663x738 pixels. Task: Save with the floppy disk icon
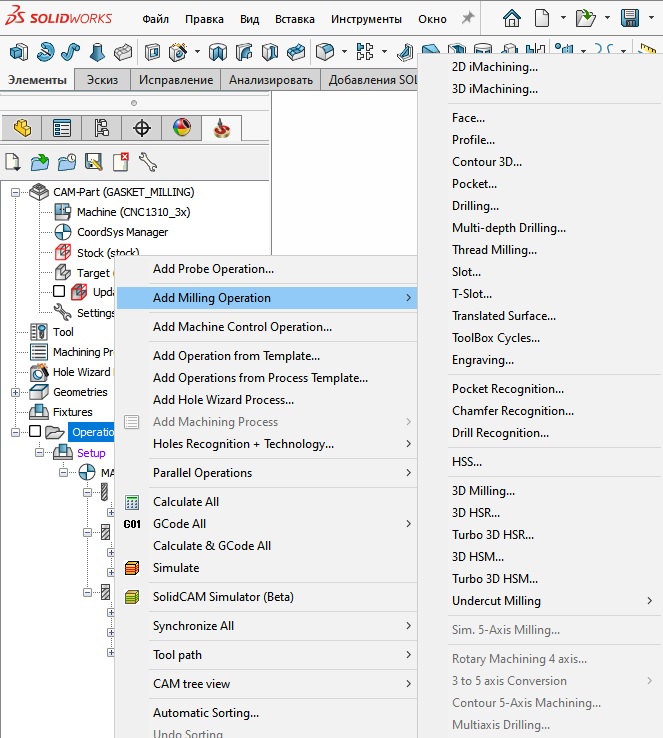coord(630,18)
